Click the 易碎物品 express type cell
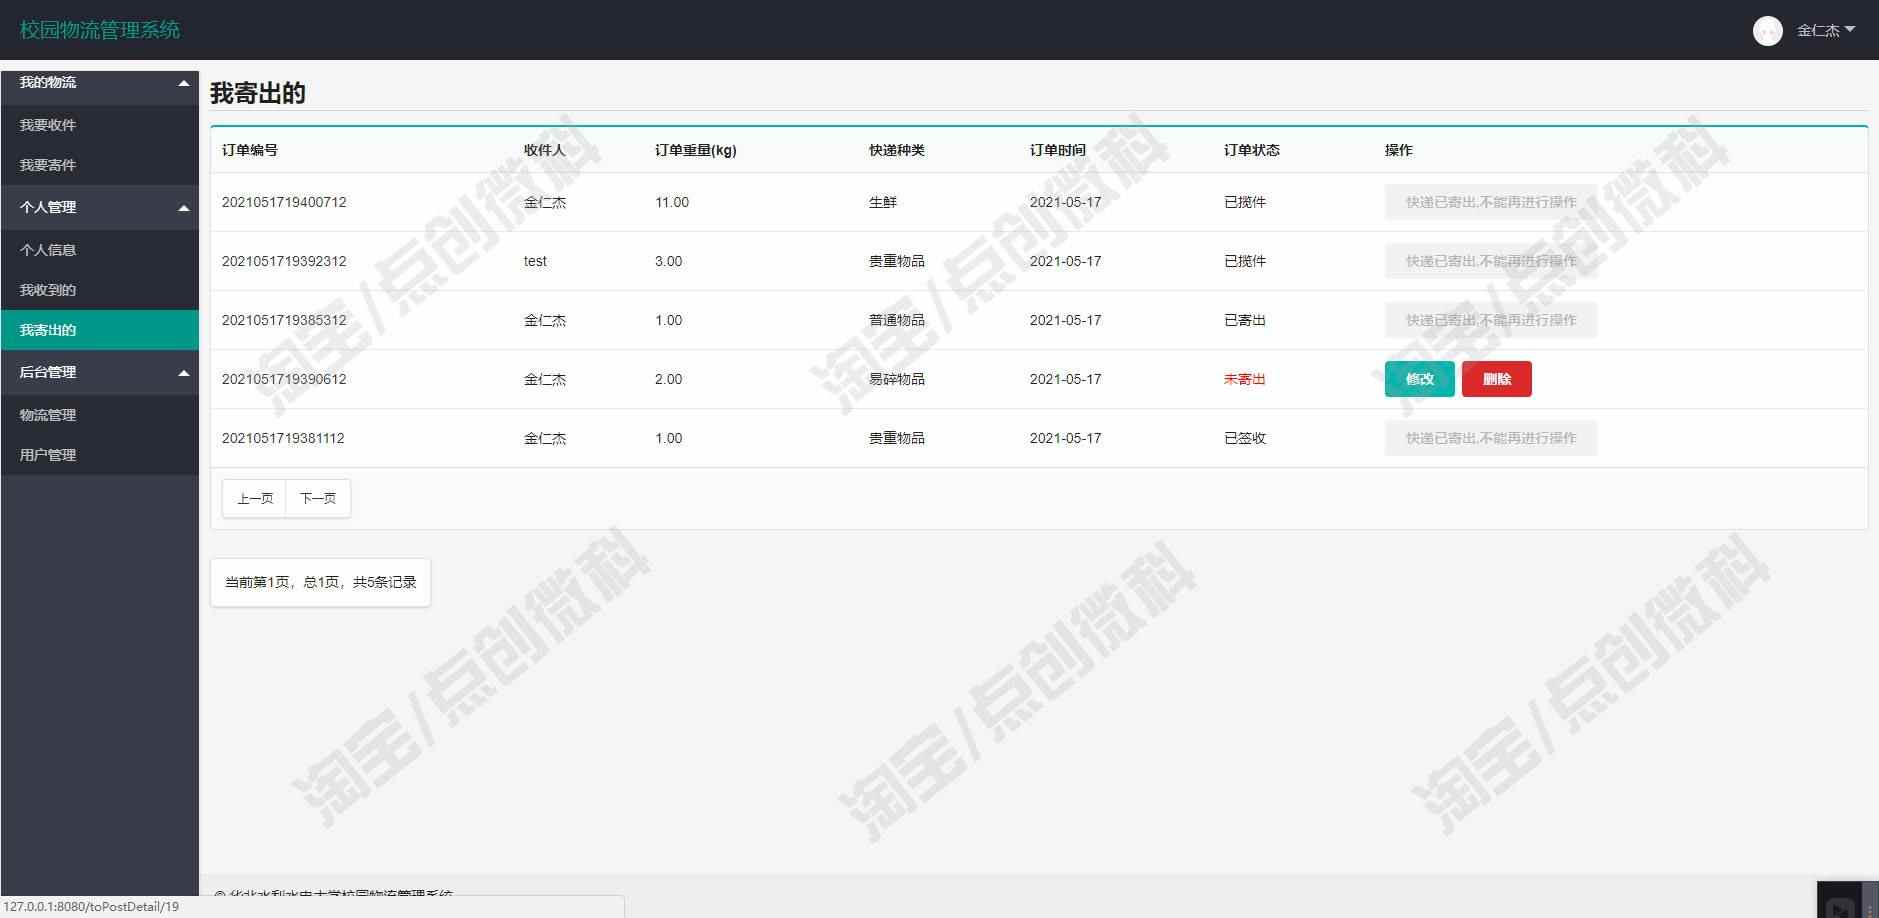 point(897,379)
